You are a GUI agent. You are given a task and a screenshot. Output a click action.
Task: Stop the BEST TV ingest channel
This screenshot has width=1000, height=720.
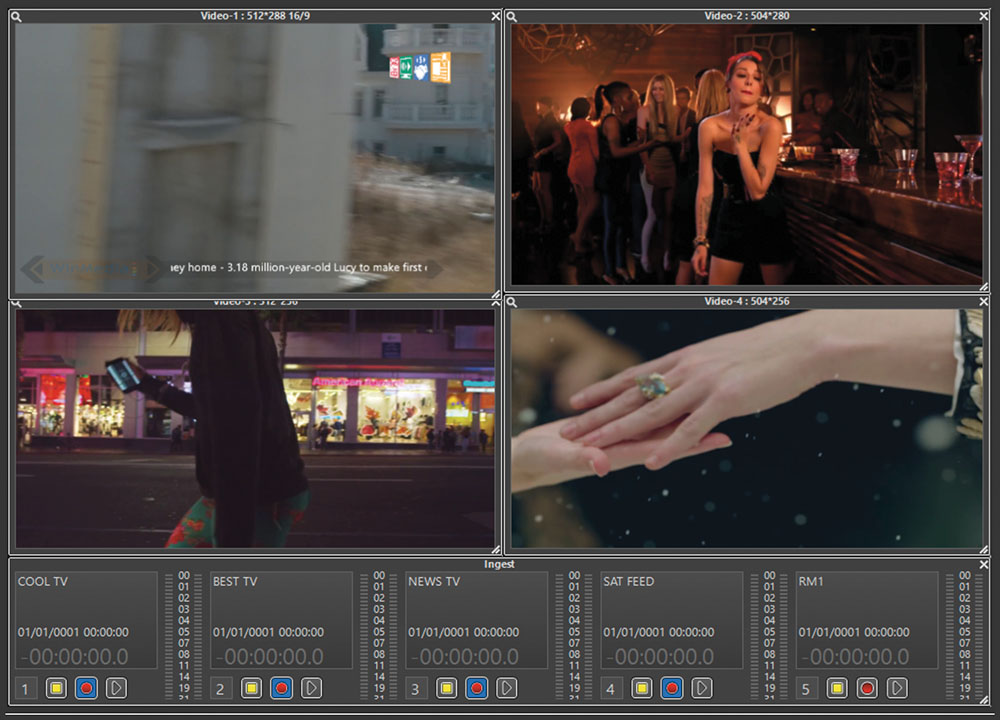(x=251, y=688)
